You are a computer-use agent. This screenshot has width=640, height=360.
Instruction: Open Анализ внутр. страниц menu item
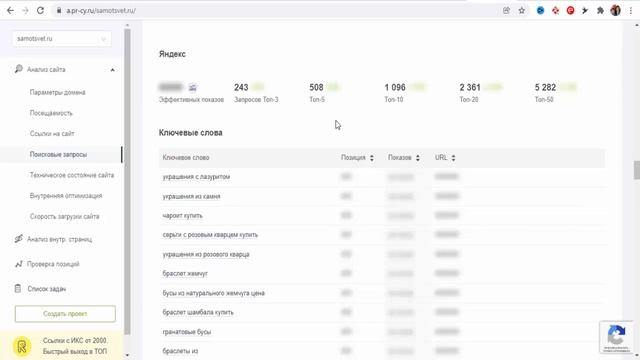point(60,239)
